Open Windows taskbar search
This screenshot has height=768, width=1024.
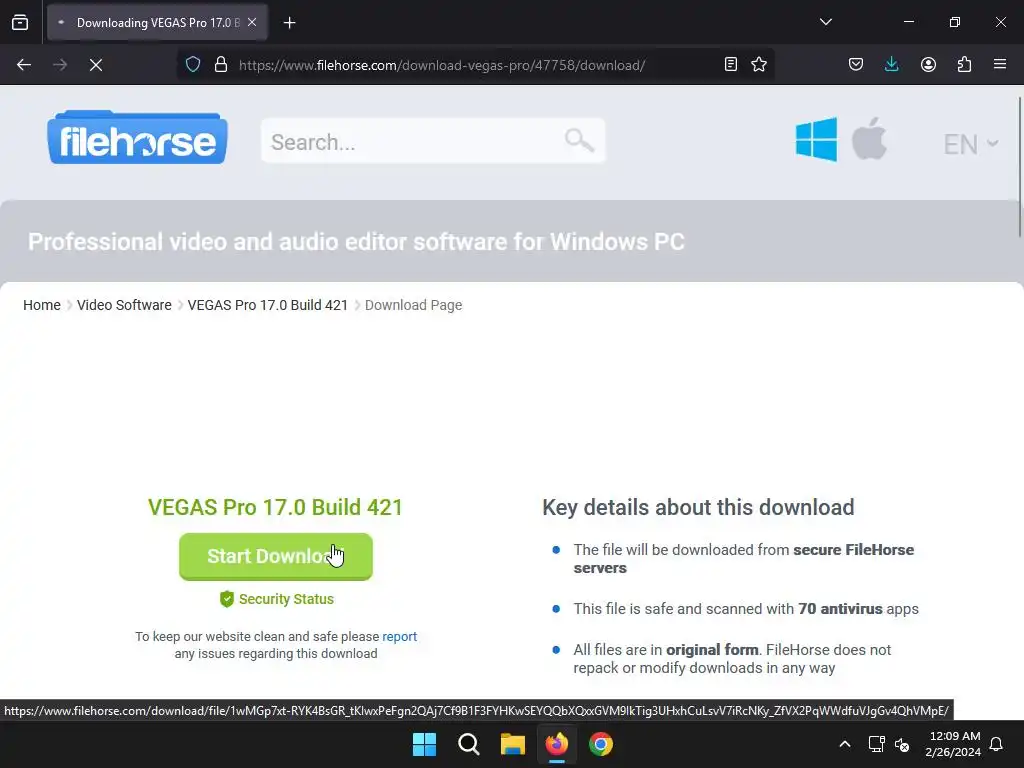point(468,744)
